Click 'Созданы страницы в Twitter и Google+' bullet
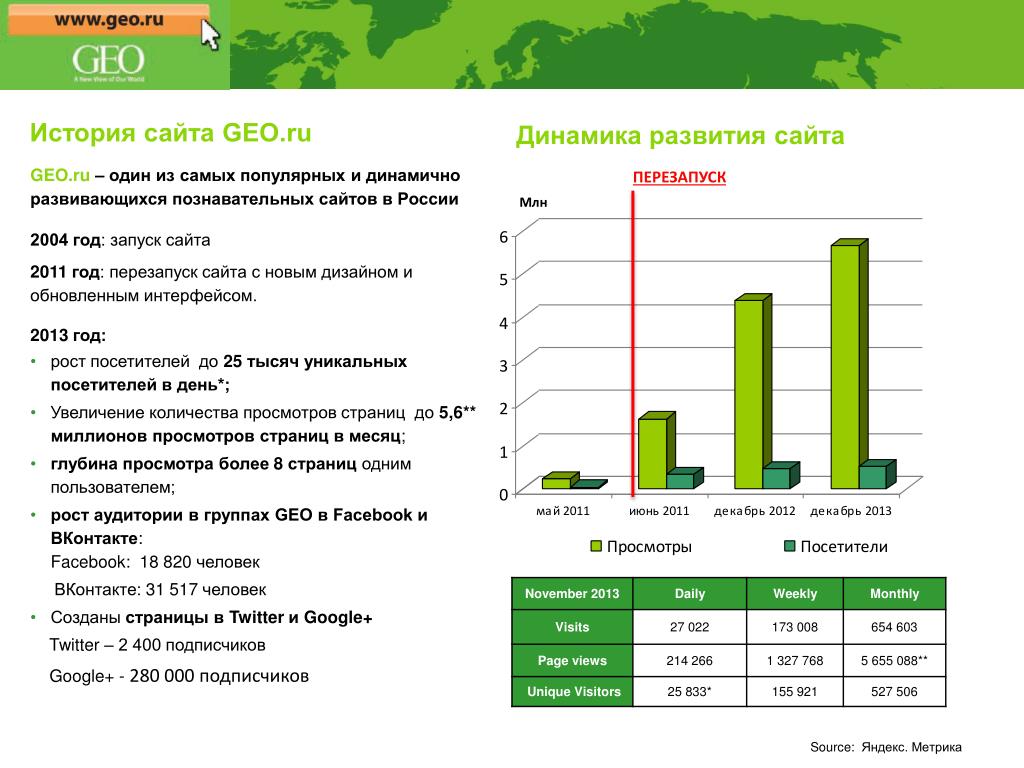This screenshot has width=1024, height=768. (211, 618)
